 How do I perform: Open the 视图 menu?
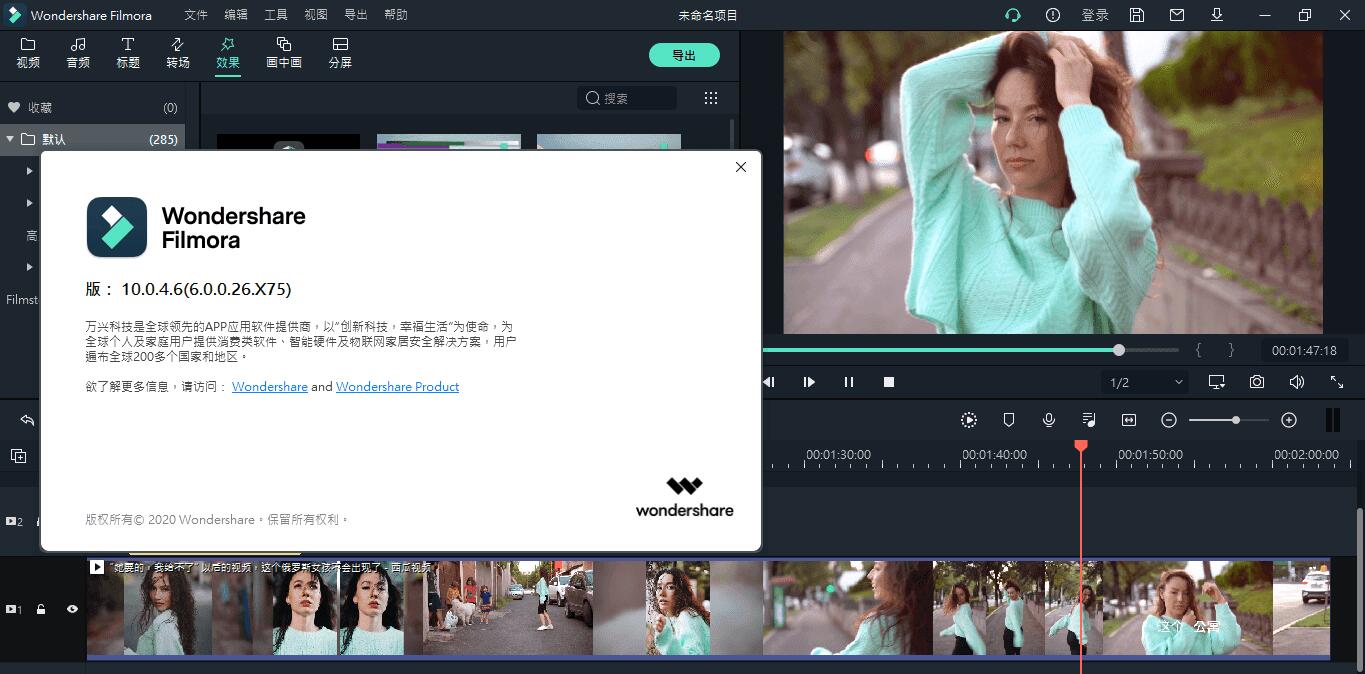(x=316, y=15)
